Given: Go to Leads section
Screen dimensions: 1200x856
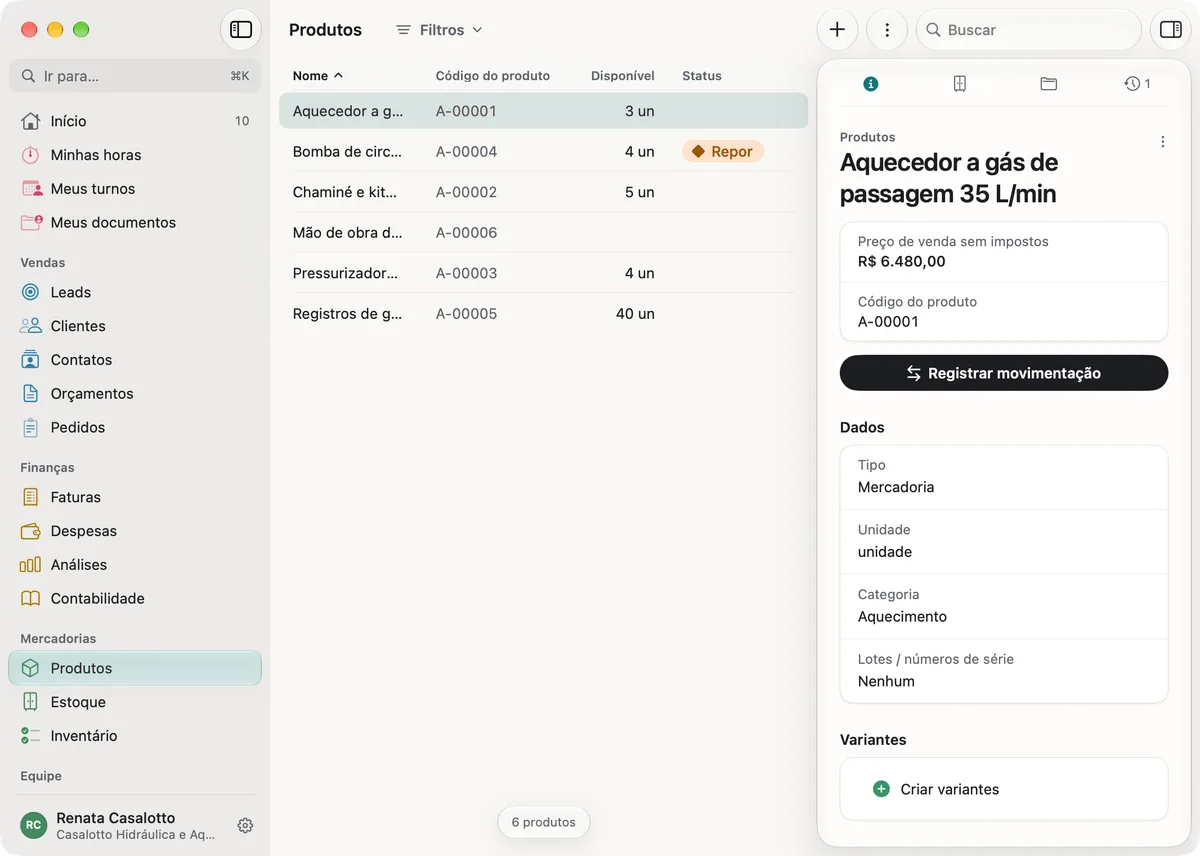Looking at the screenshot, I should tap(135, 292).
